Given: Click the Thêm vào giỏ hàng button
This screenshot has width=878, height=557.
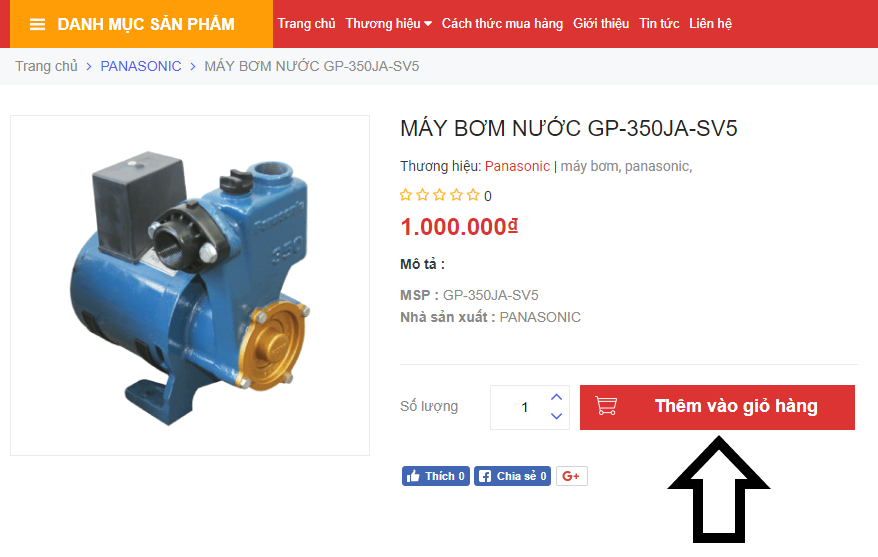Looking at the screenshot, I should 717,407.
